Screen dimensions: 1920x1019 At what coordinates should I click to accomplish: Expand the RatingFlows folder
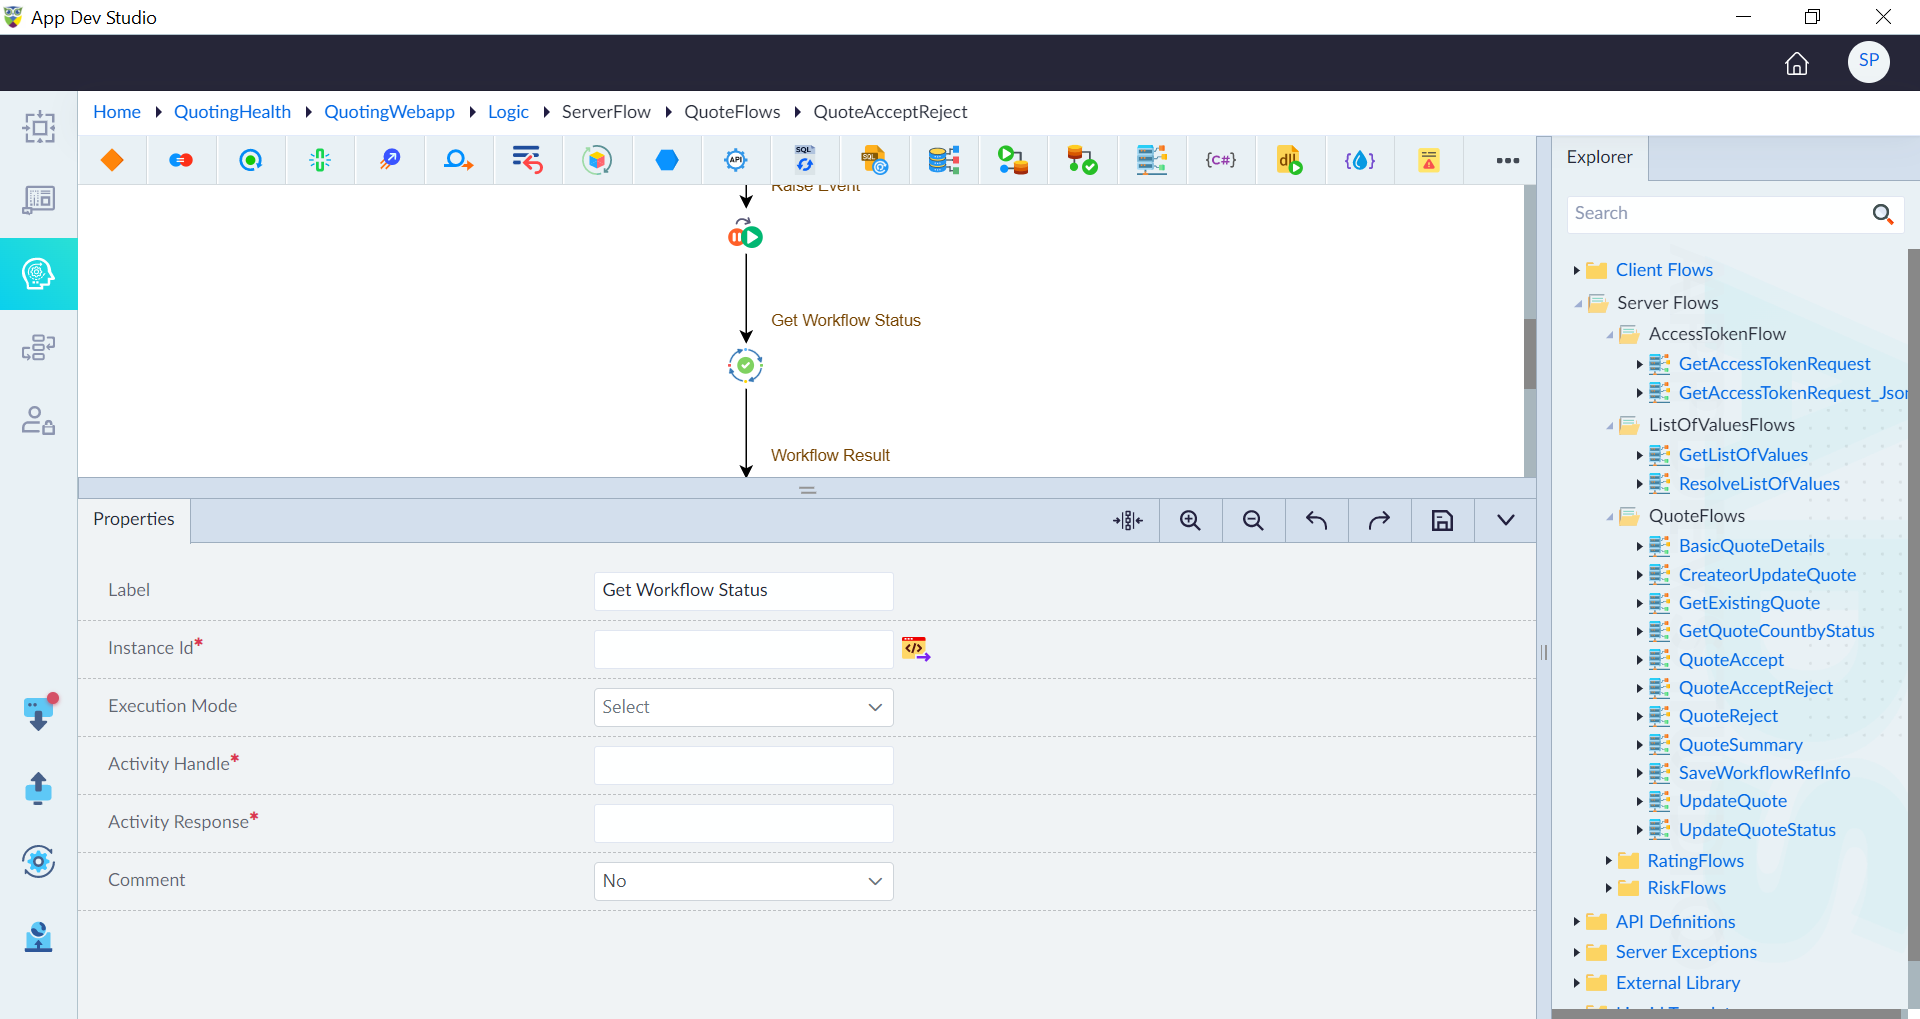[x=1608, y=860]
